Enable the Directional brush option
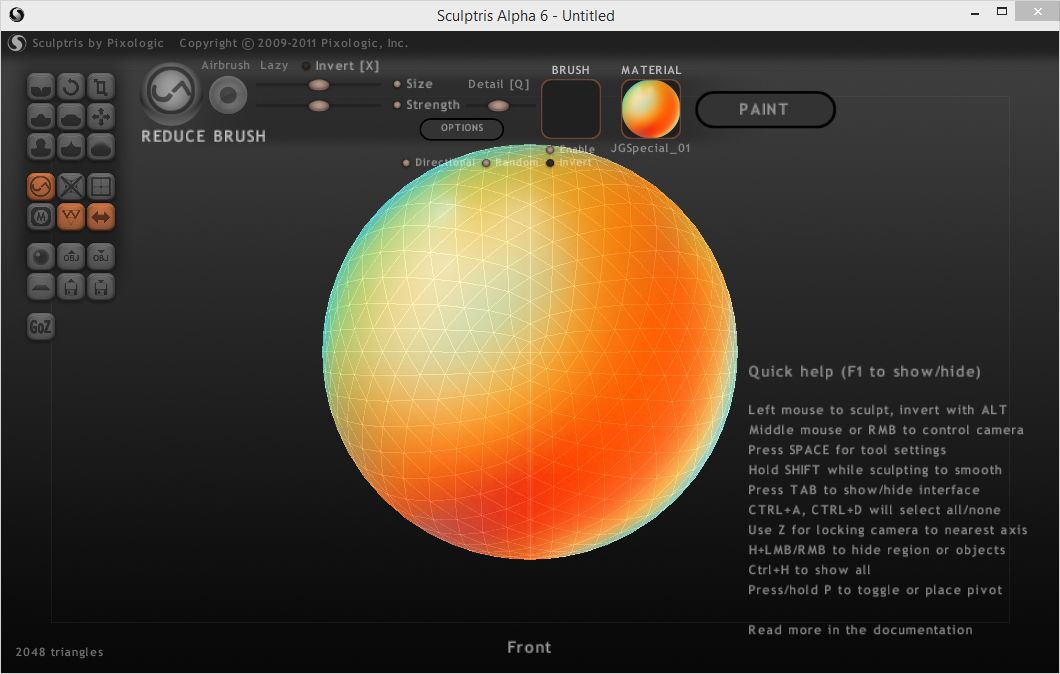The height and width of the screenshot is (674, 1060). pyautogui.click(x=406, y=163)
